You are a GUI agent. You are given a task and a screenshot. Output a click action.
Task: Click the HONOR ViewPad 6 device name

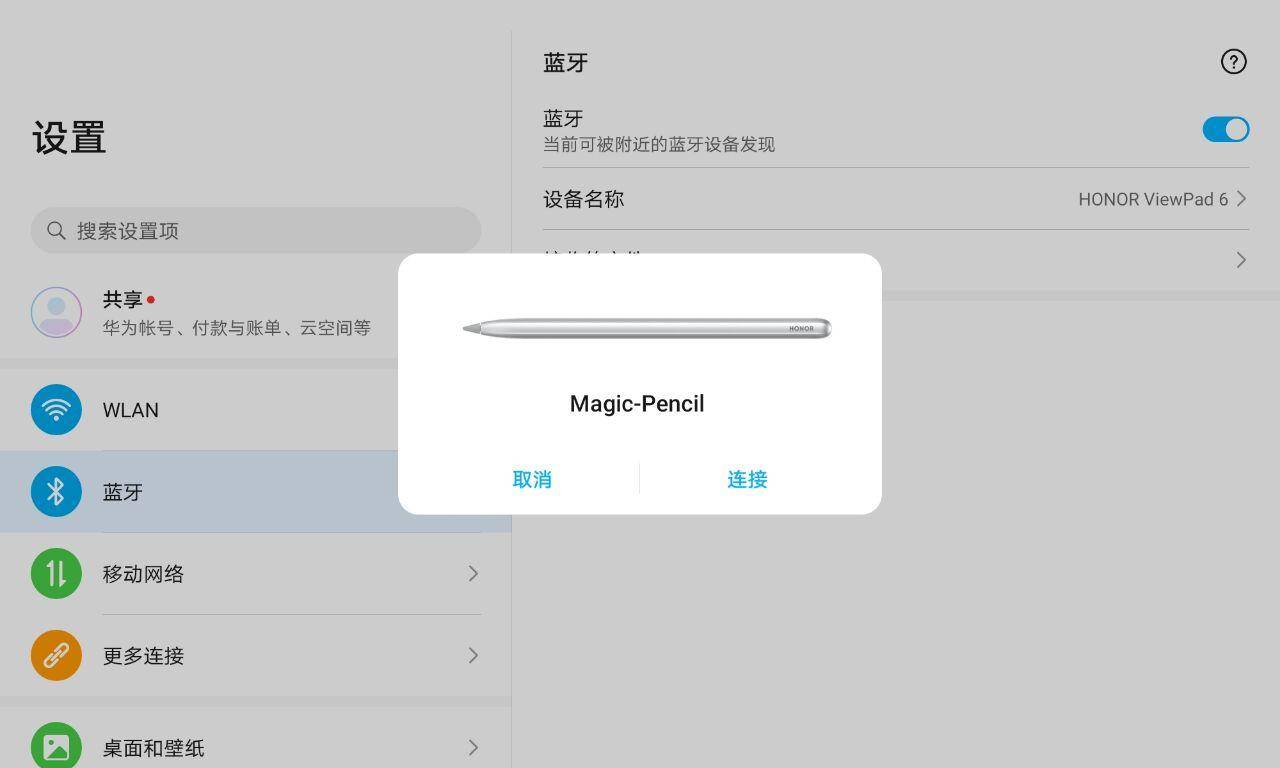(x=1153, y=199)
